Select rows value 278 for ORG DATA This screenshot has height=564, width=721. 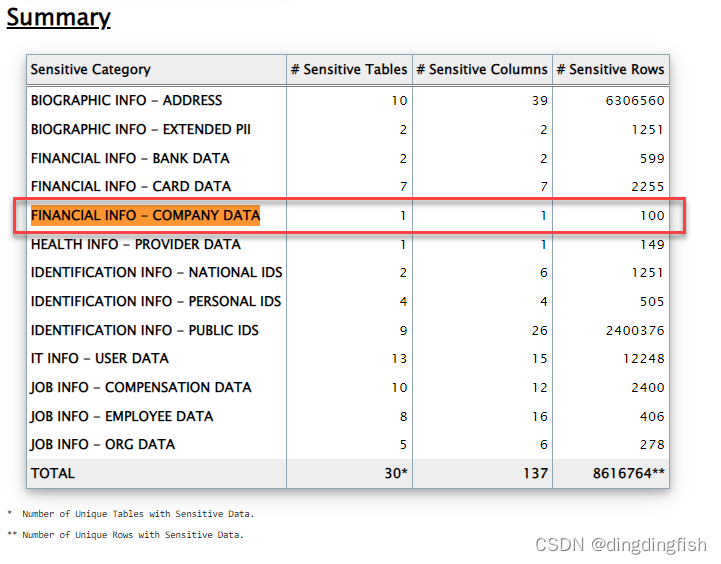[x=652, y=444]
